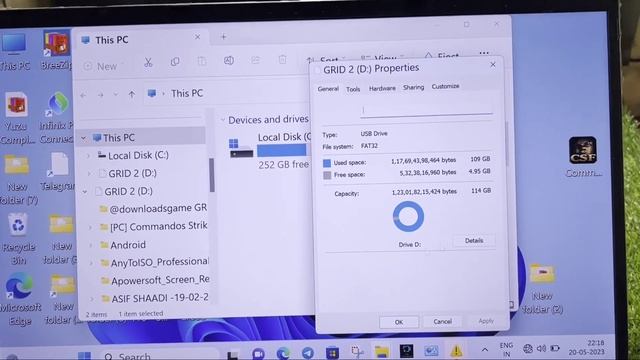The image size is (640, 360).
Task: Click the drive label text field
Action: pyautogui.click(x=426, y=111)
